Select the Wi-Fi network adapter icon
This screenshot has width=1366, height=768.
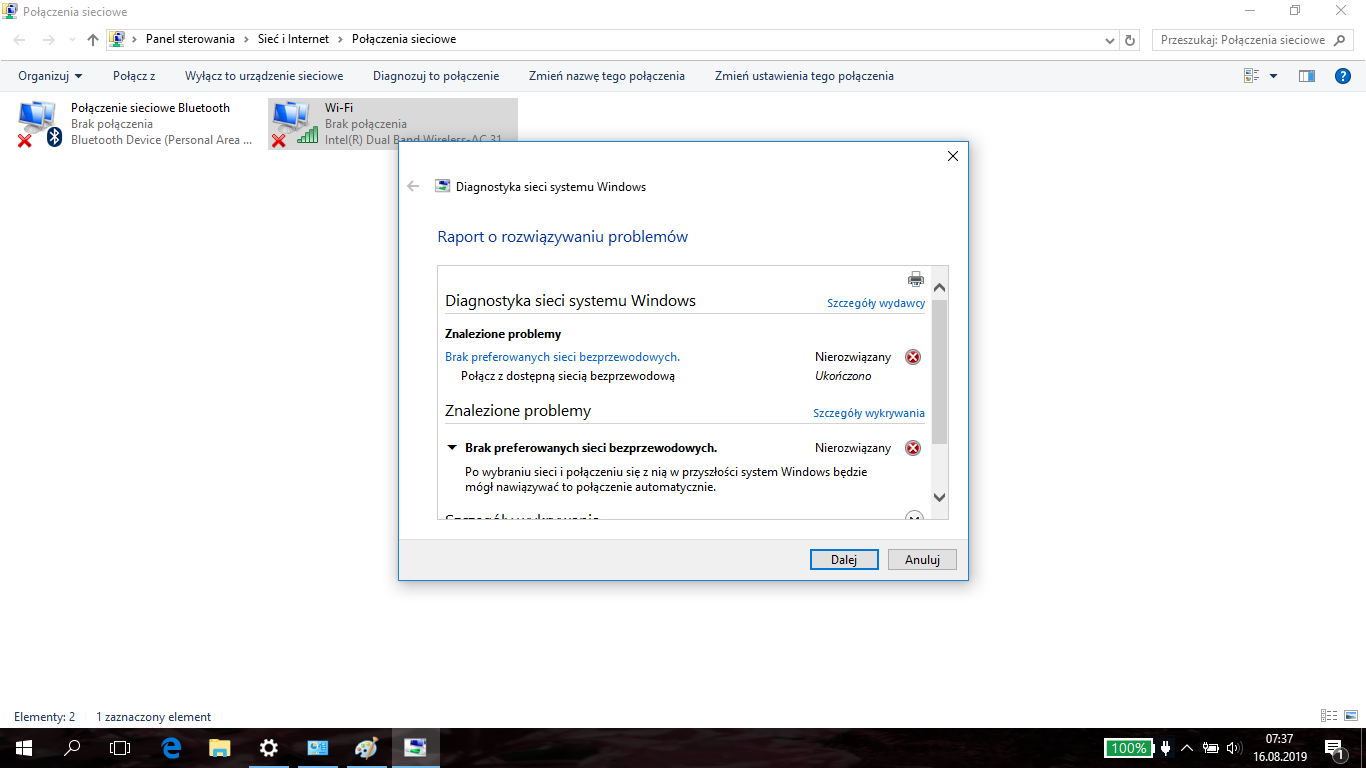(x=294, y=124)
